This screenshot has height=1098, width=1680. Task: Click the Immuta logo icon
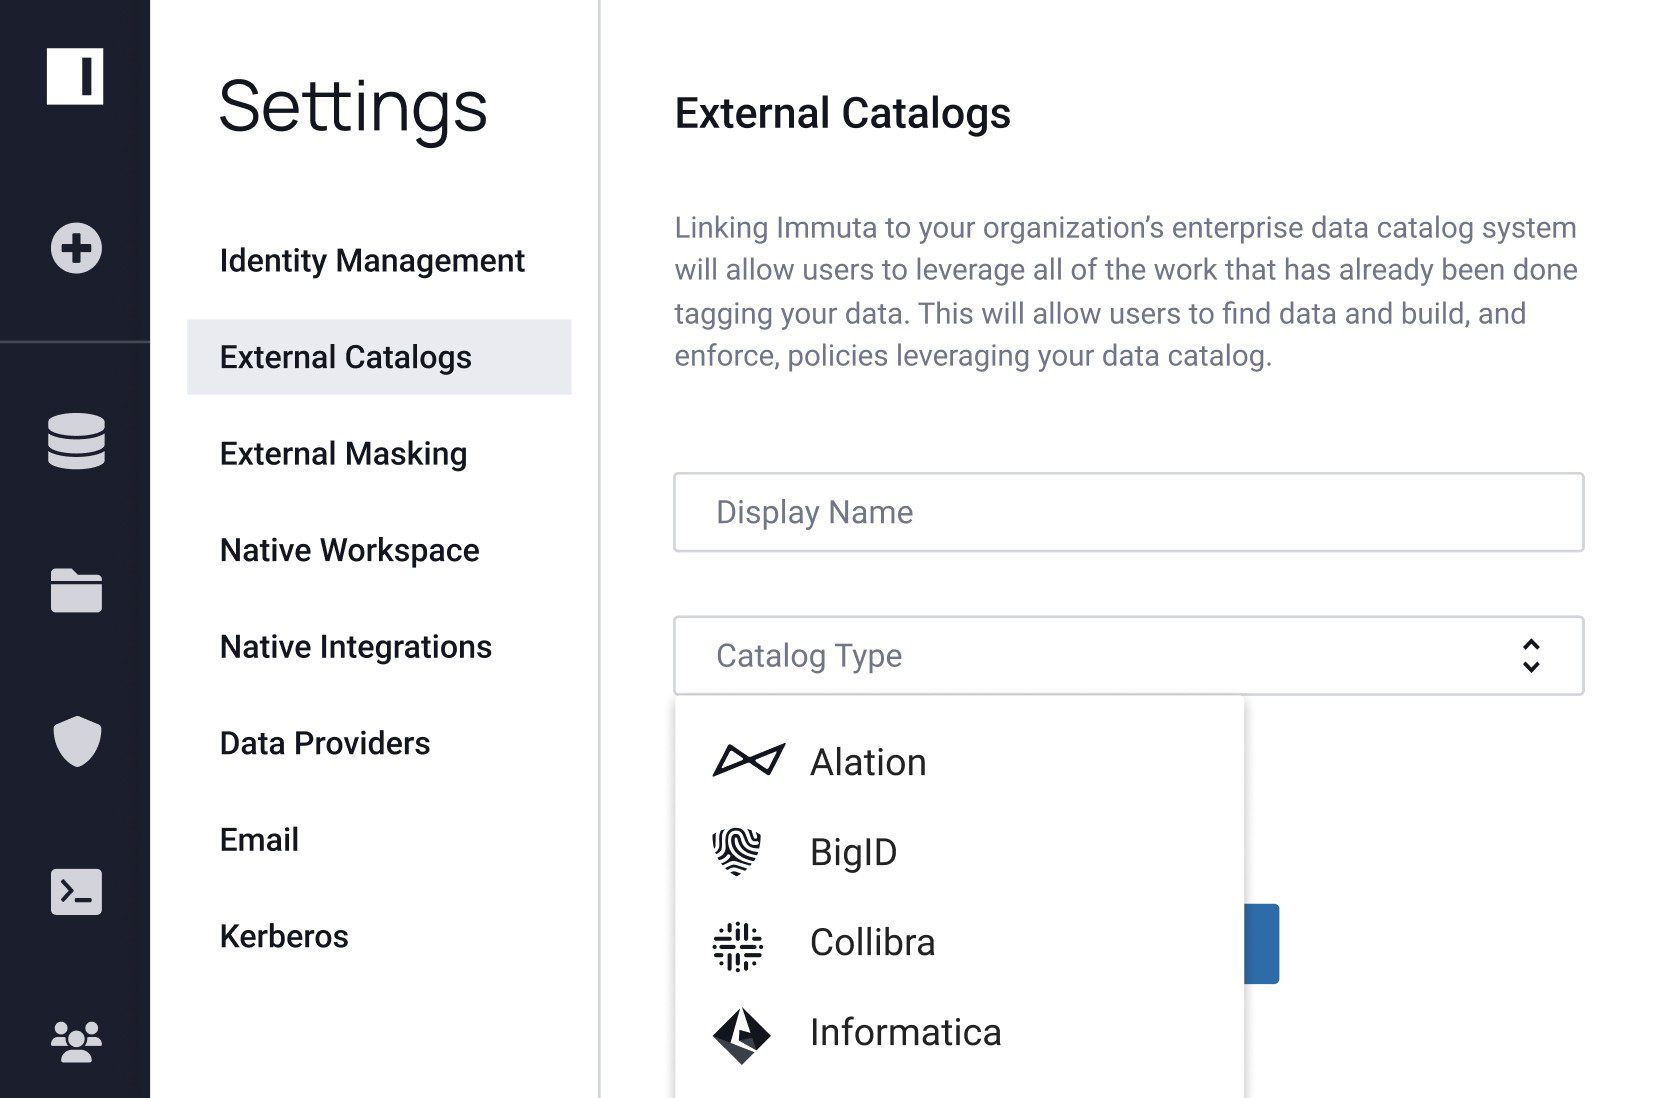pos(75,75)
